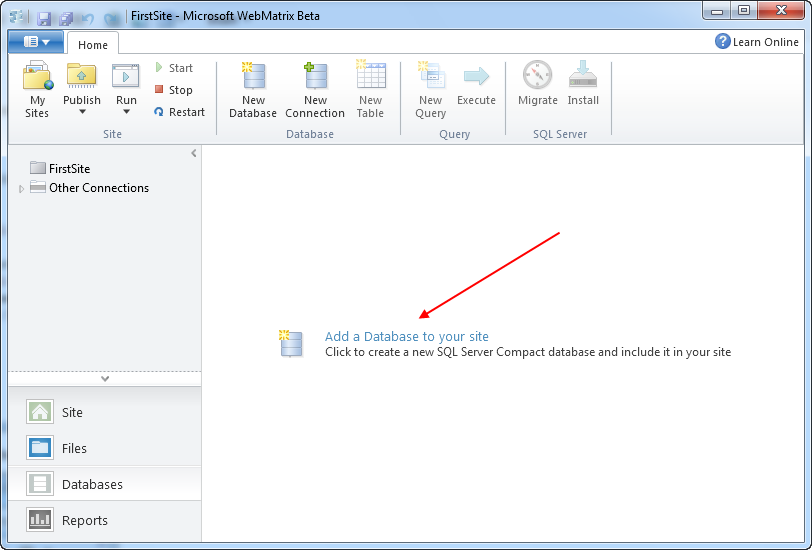
Task: Click database icon beside Add a Database
Action: click(x=291, y=343)
